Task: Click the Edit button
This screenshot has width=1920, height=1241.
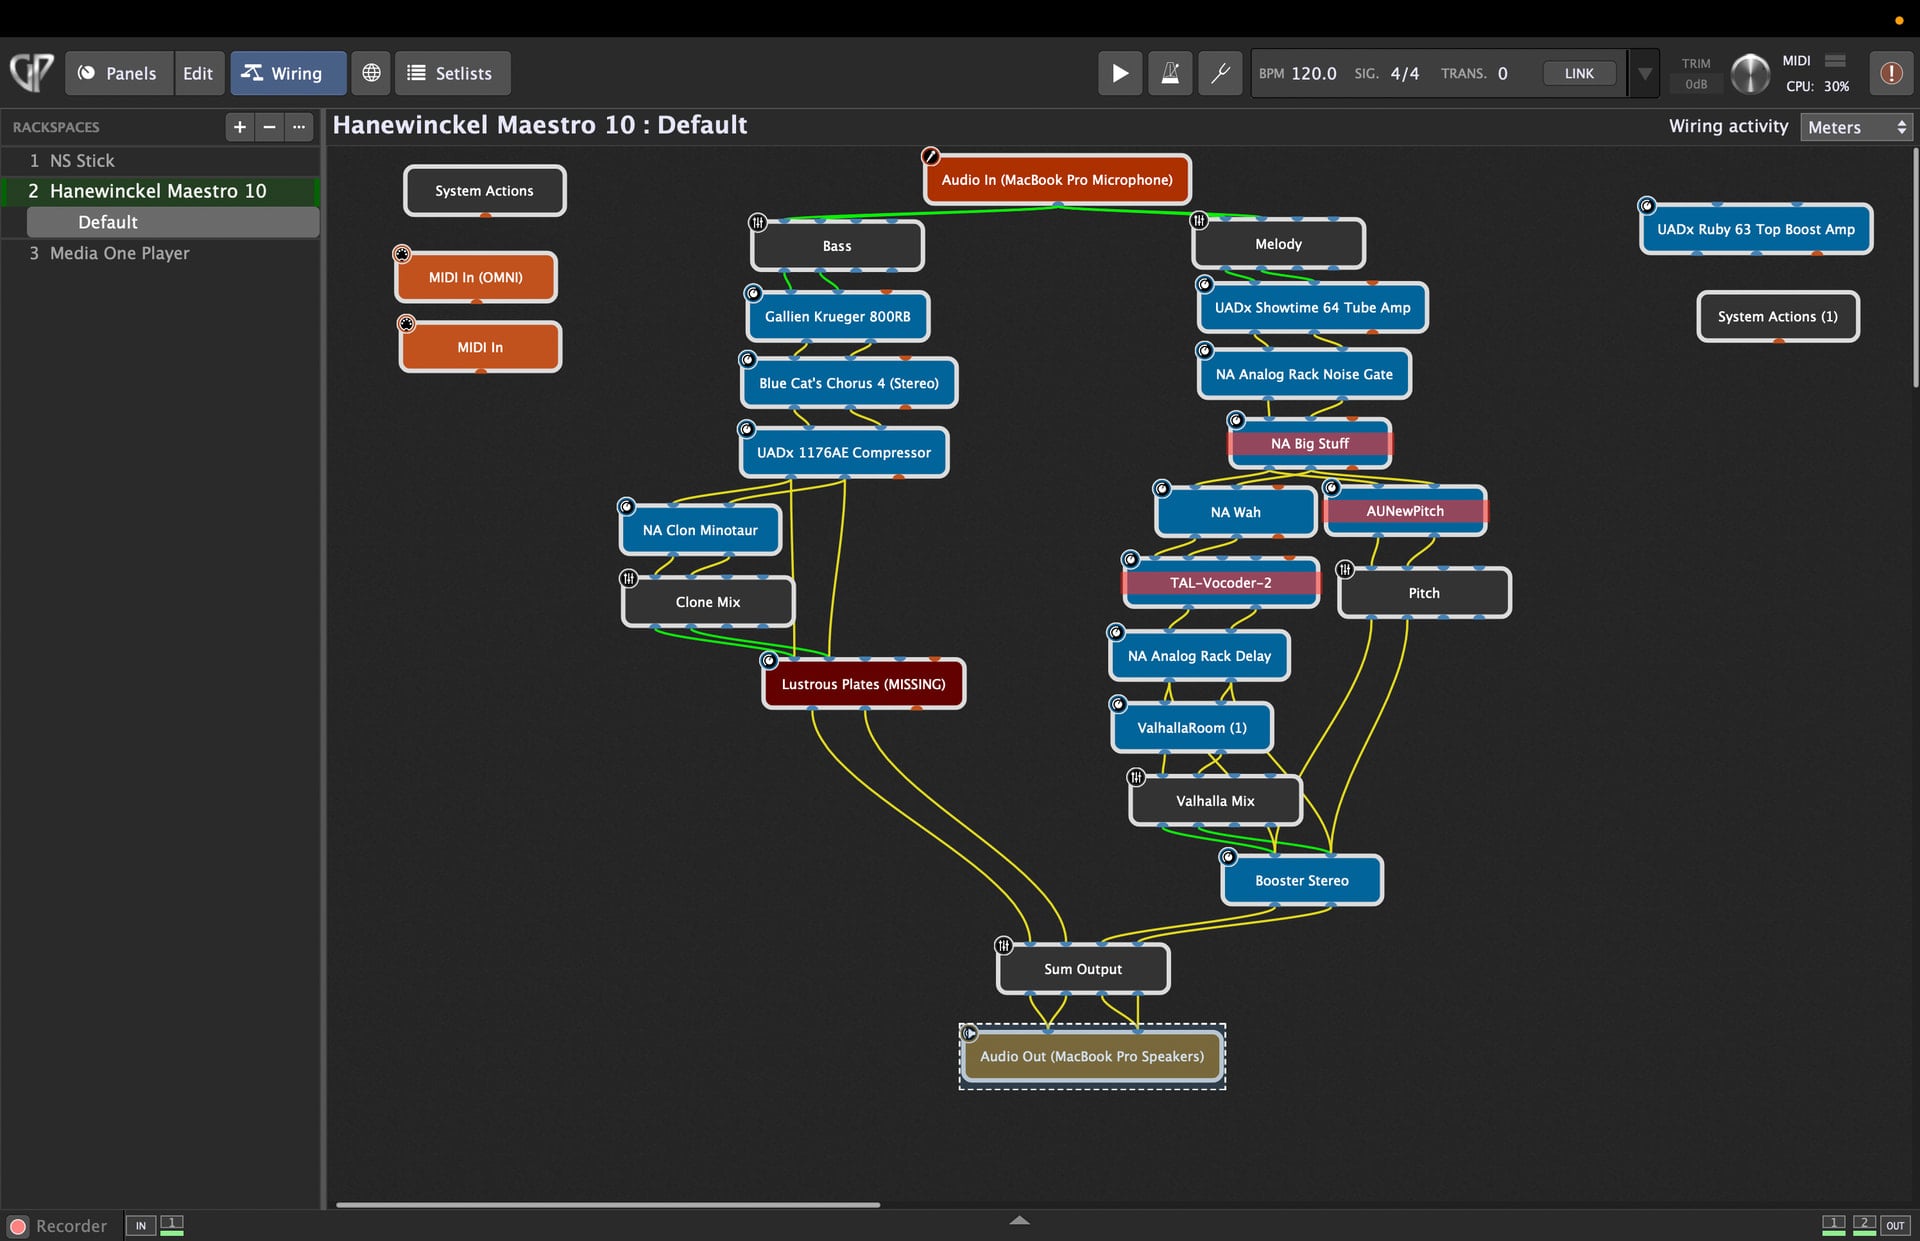Action: [x=198, y=73]
